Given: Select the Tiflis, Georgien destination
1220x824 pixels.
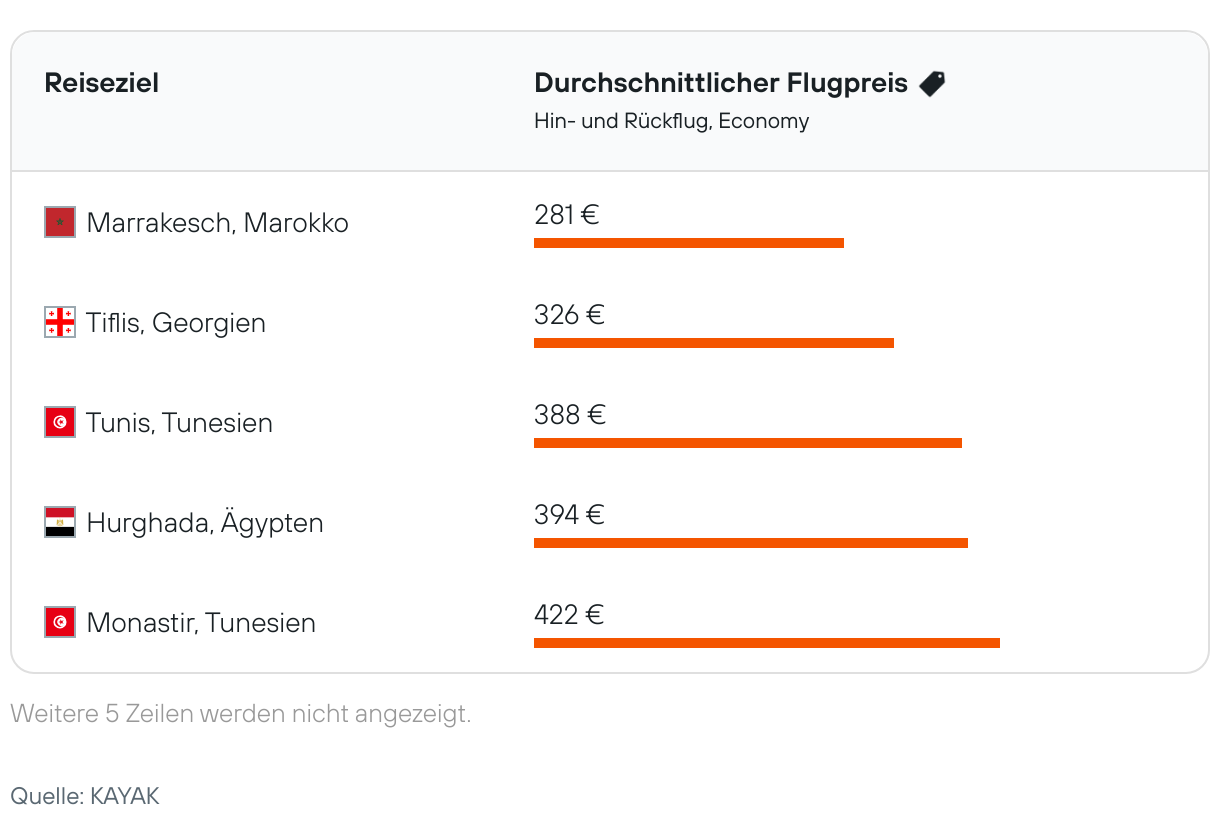Looking at the screenshot, I should click(x=176, y=323).
